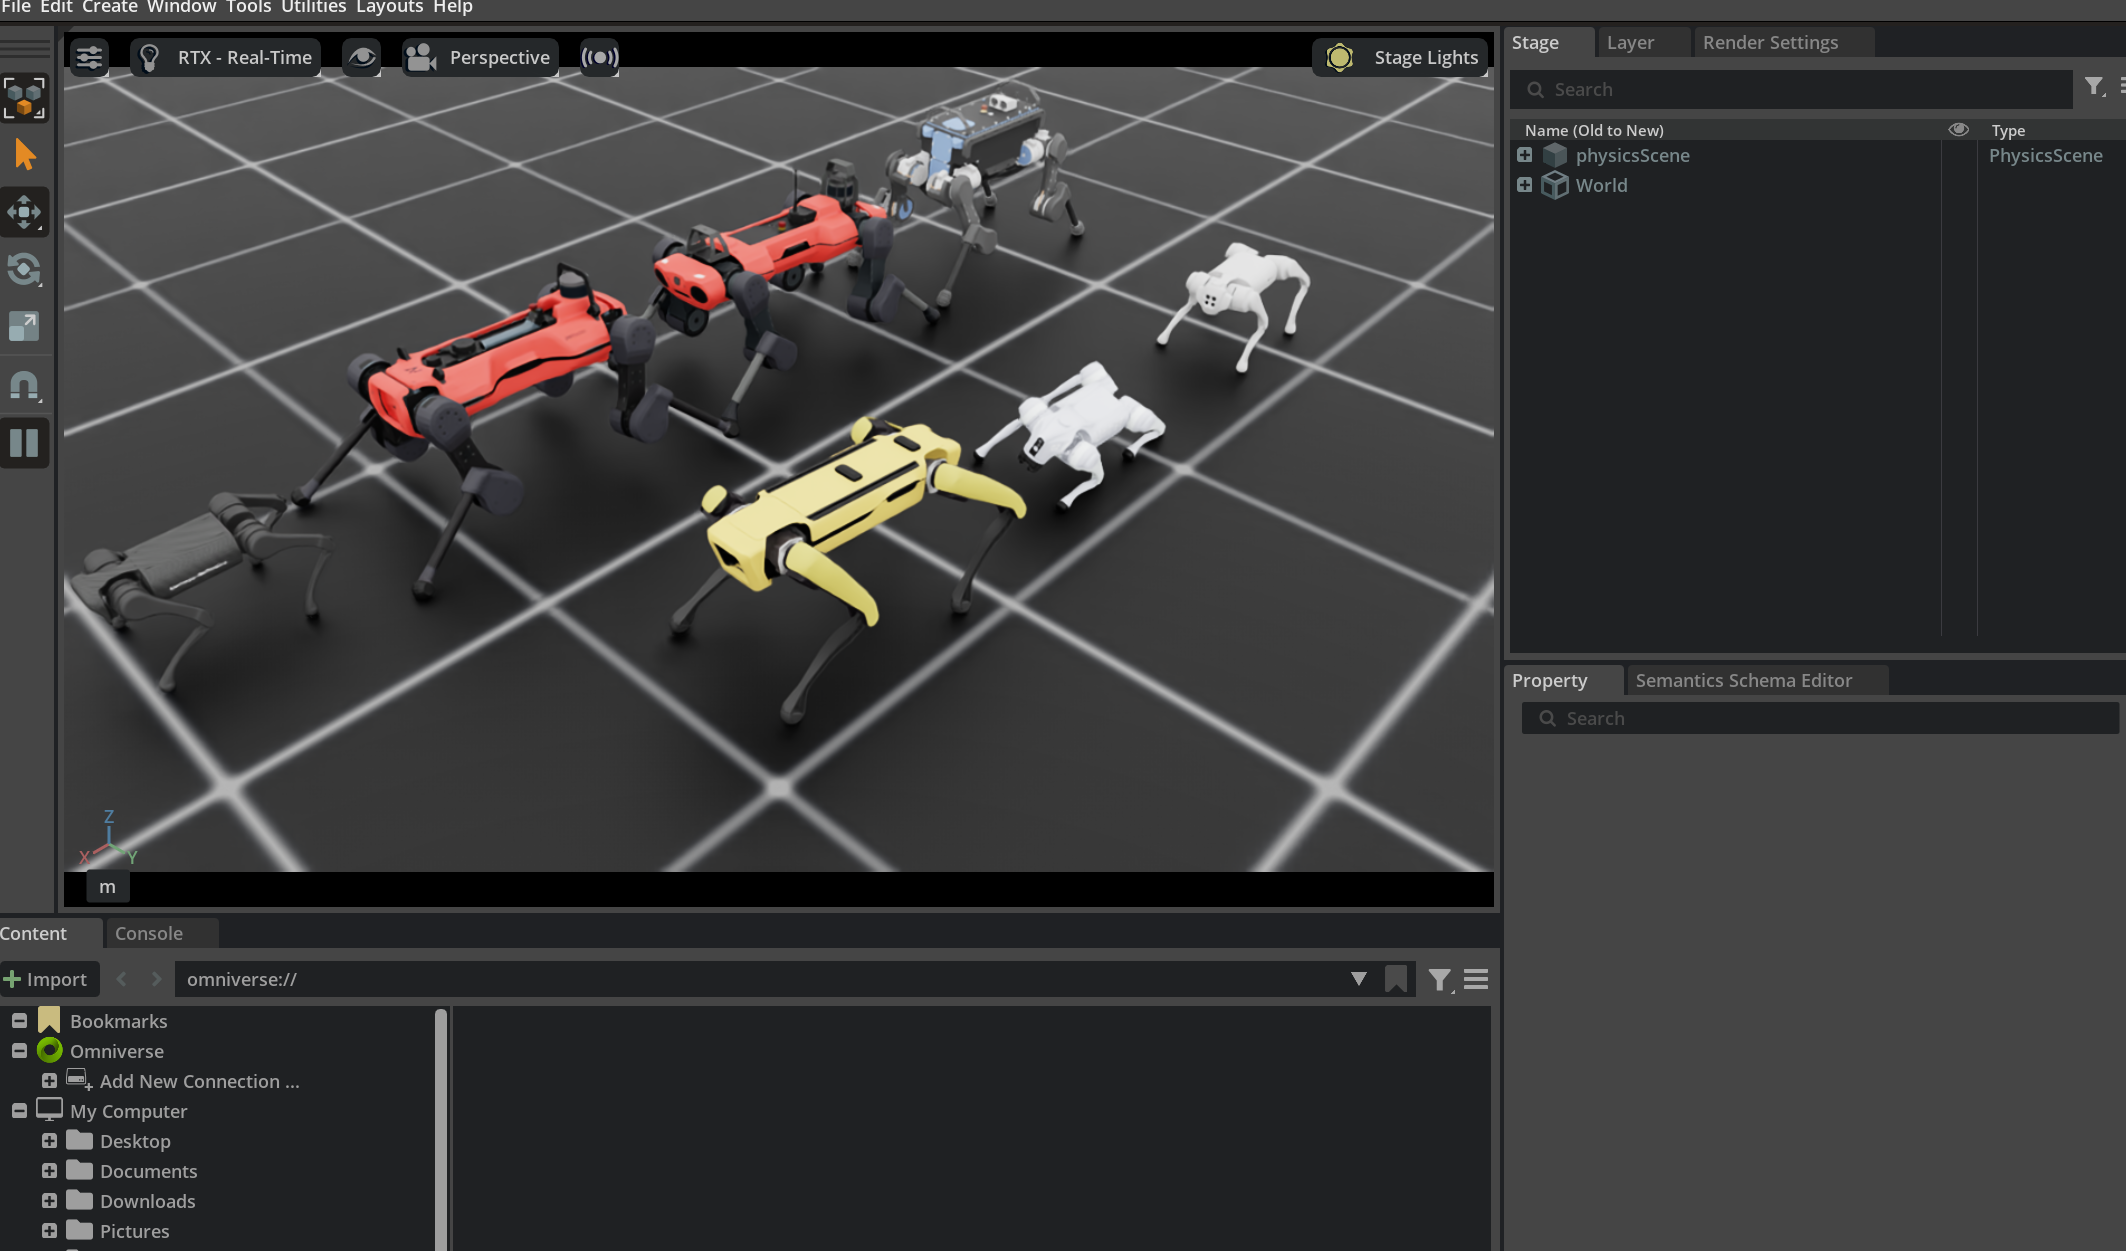Screen dimensions: 2126x1251
Task: Activate the Scale tool
Action: coord(24,326)
